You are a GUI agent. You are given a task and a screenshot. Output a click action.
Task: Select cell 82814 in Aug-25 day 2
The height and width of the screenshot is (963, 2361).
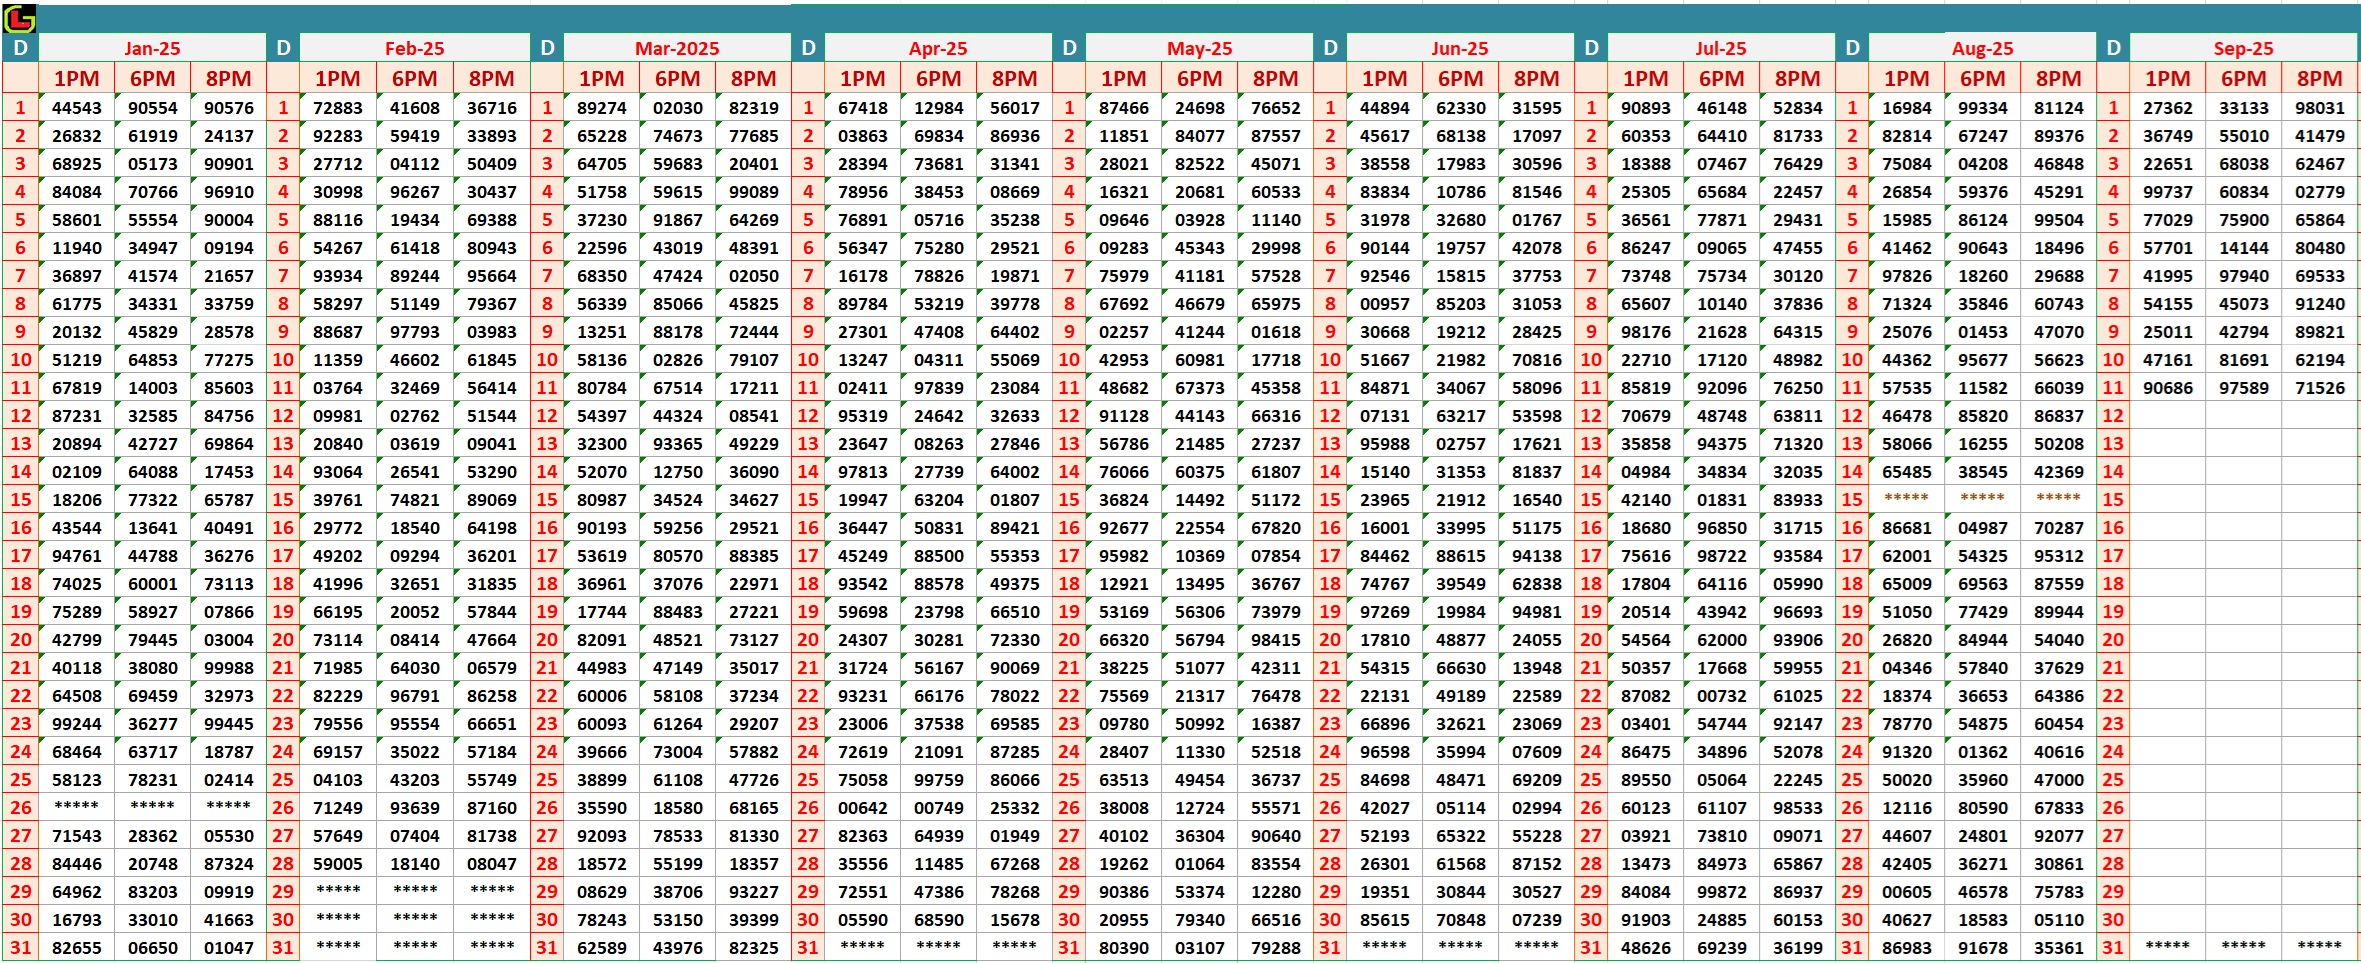point(1906,136)
